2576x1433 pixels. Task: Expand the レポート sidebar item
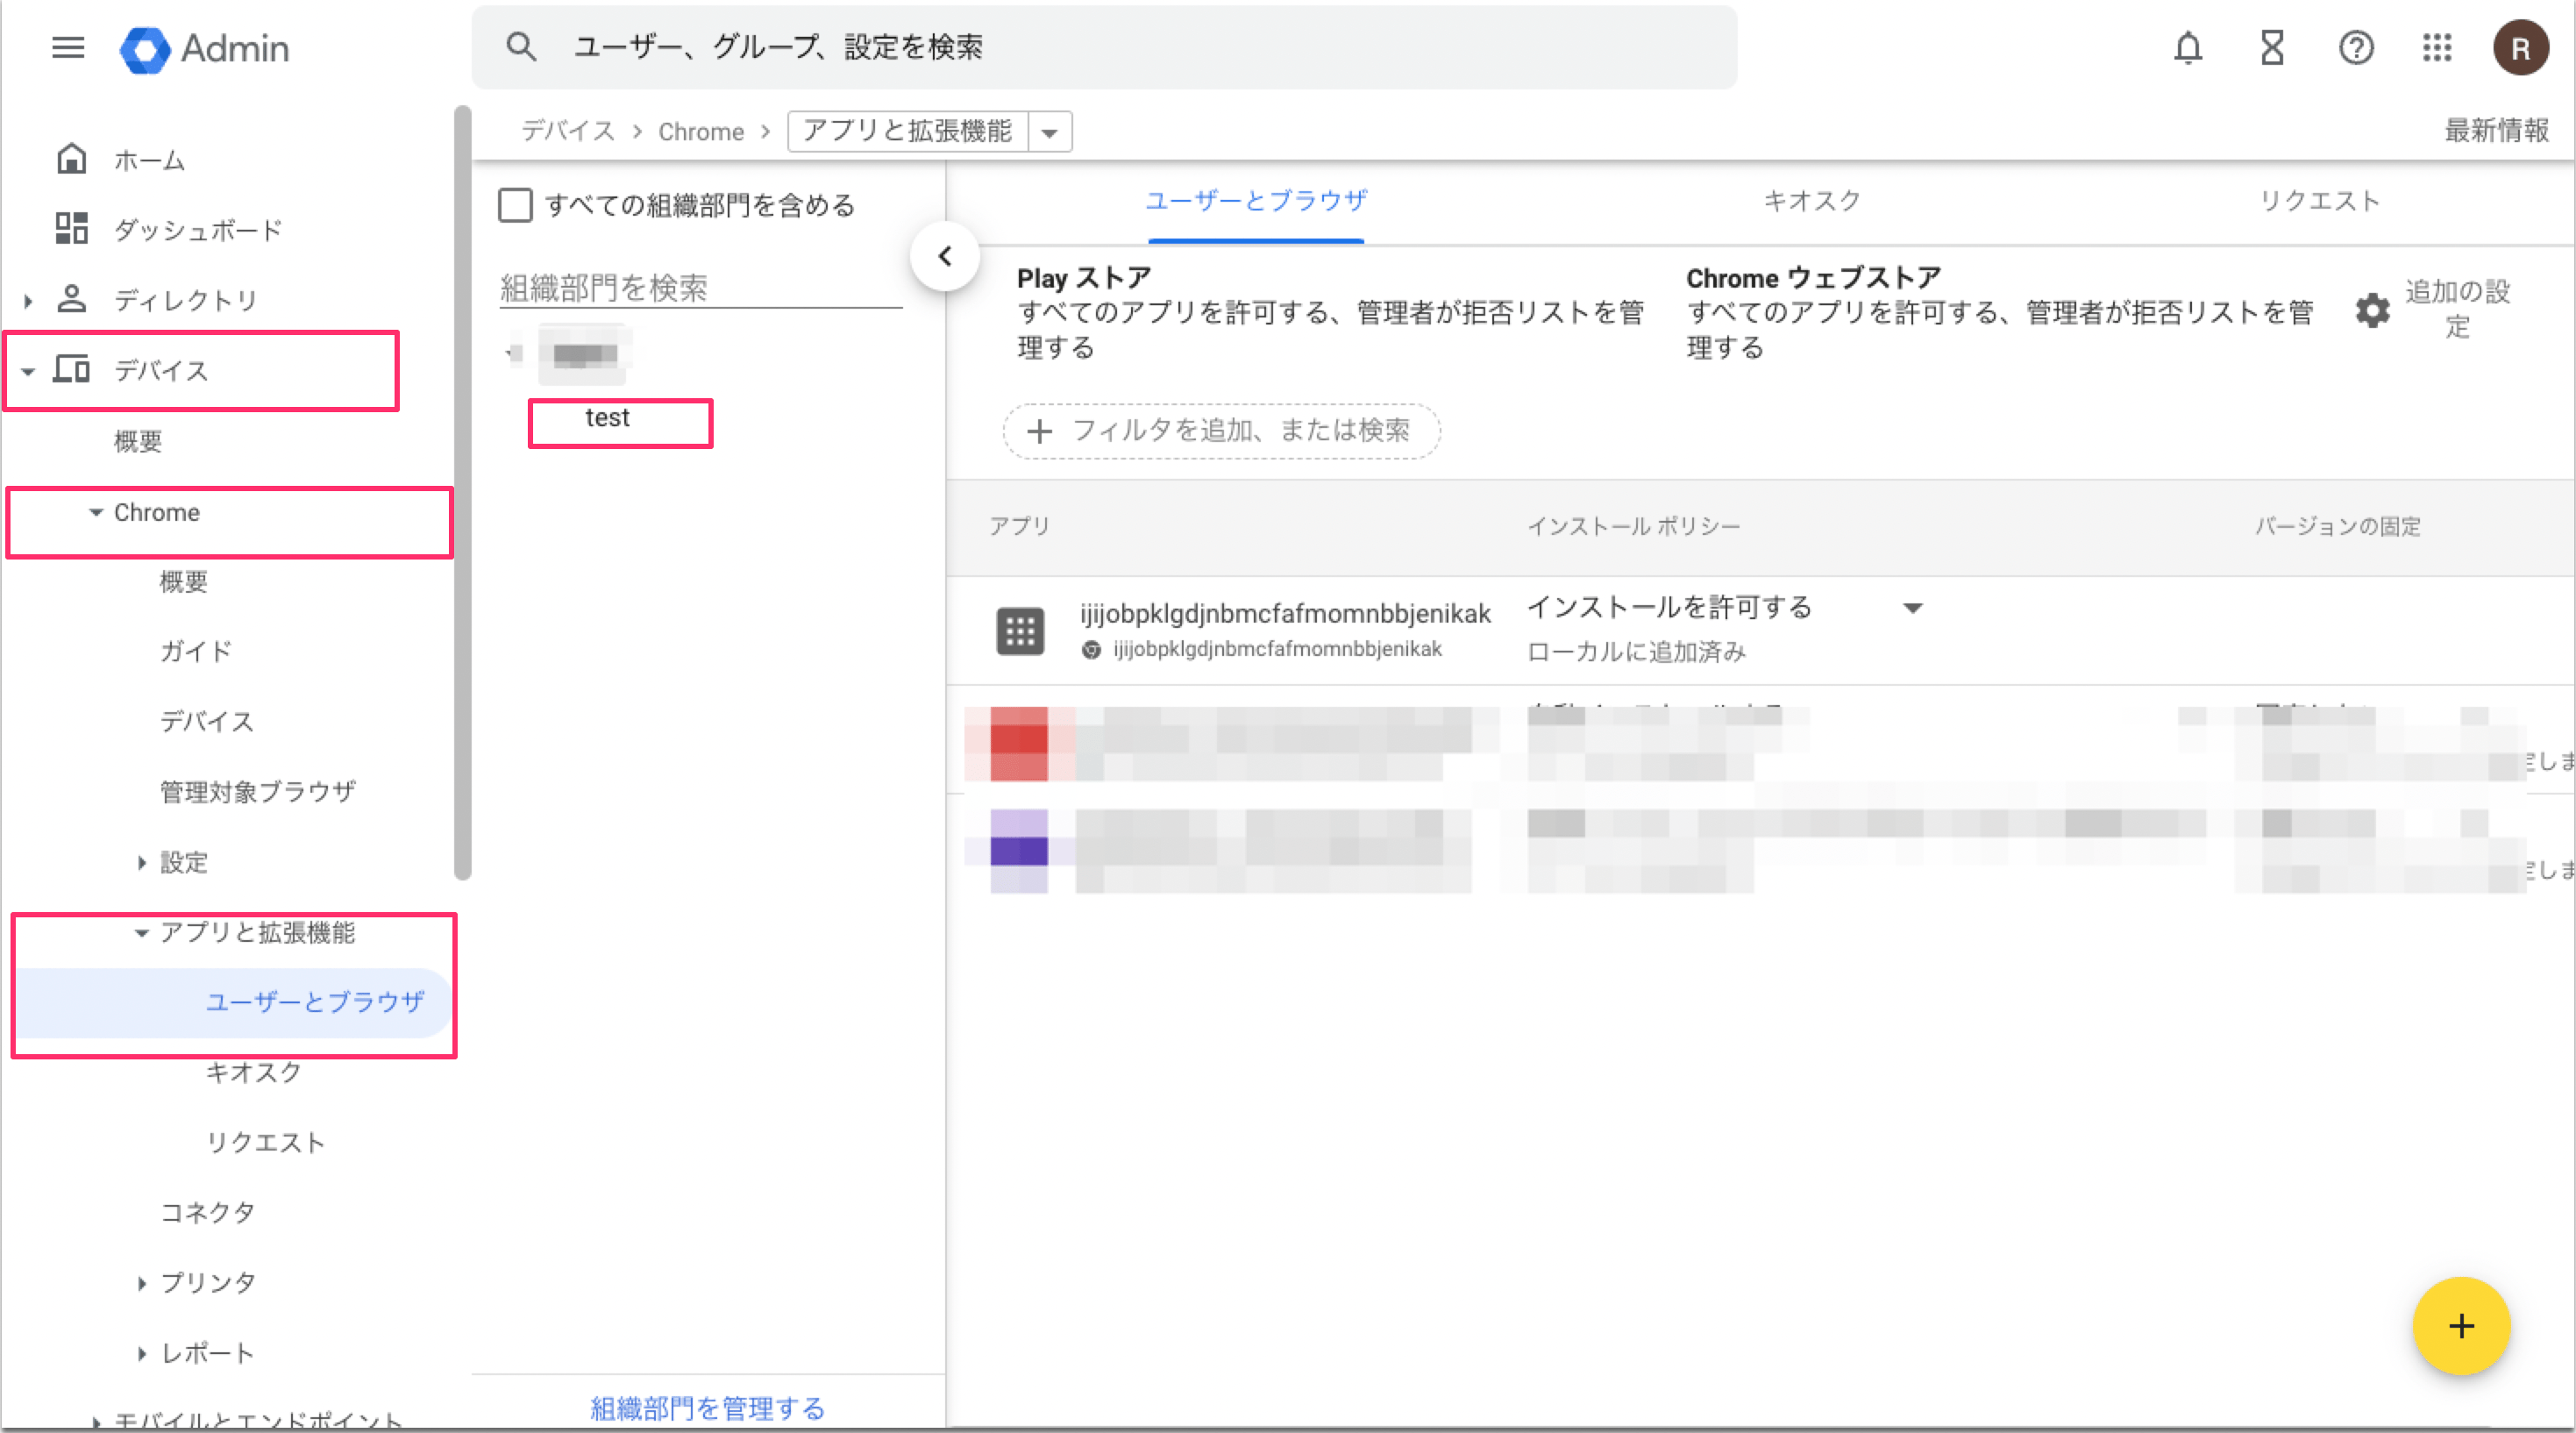tap(141, 1353)
